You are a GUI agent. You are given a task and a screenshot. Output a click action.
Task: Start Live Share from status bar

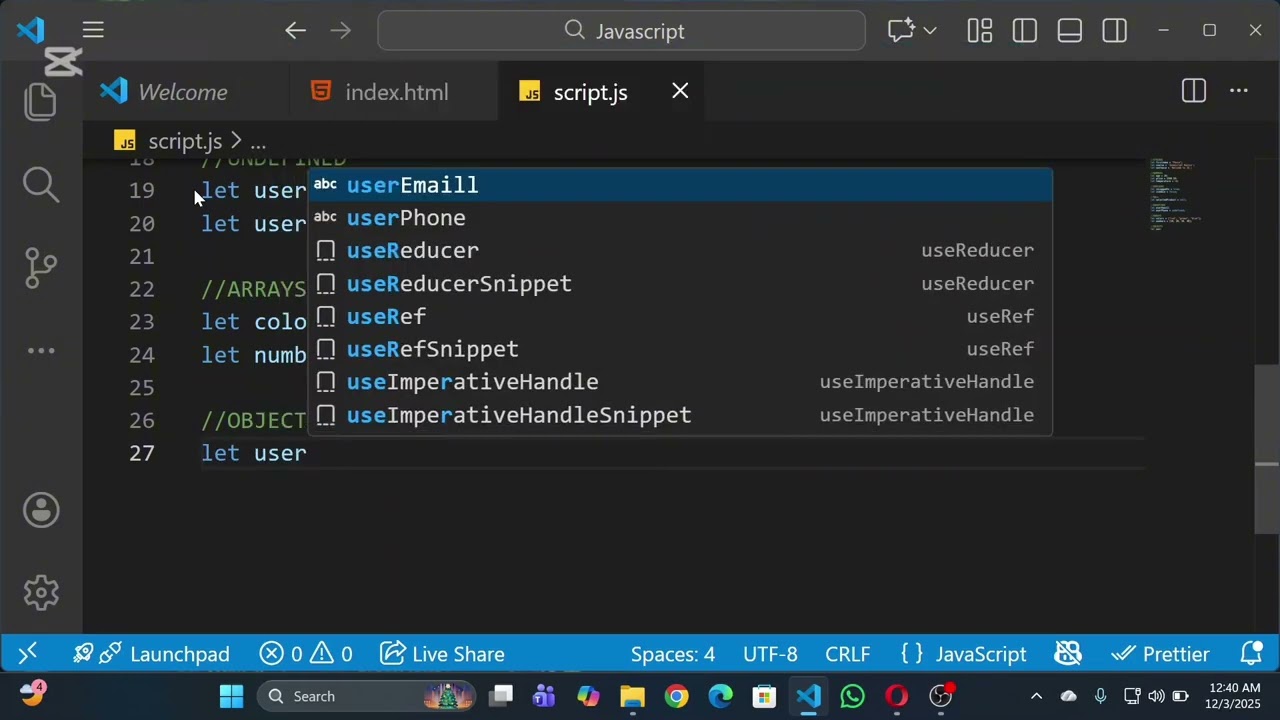pos(442,654)
